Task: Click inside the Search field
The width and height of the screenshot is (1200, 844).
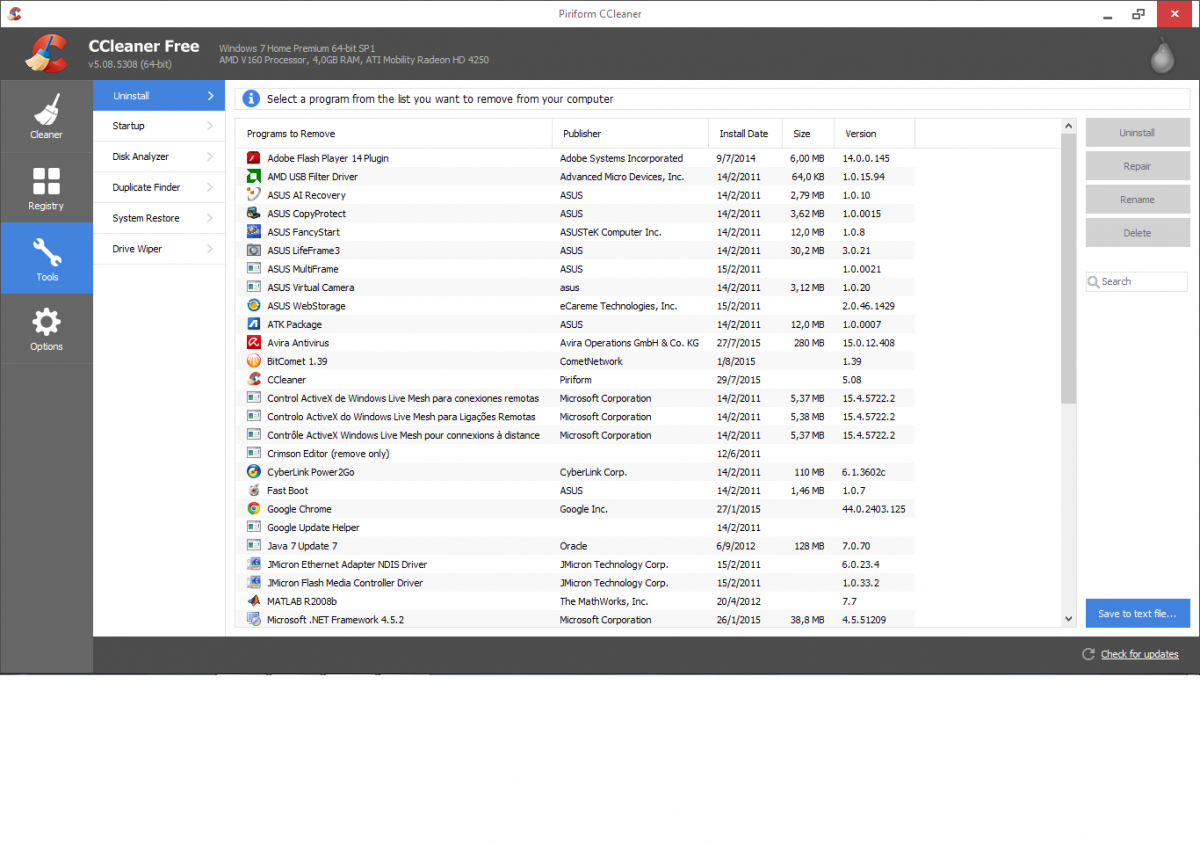Action: pyautogui.click(x=1137, y=282)
